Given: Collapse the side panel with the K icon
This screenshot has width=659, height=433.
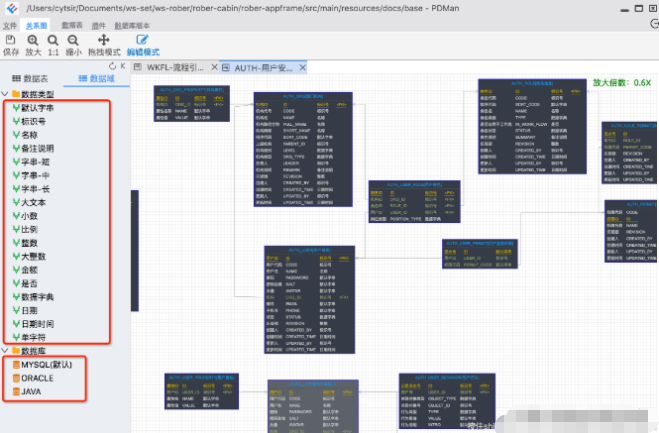Looking at the screenshot, I should tap(123, 66).
